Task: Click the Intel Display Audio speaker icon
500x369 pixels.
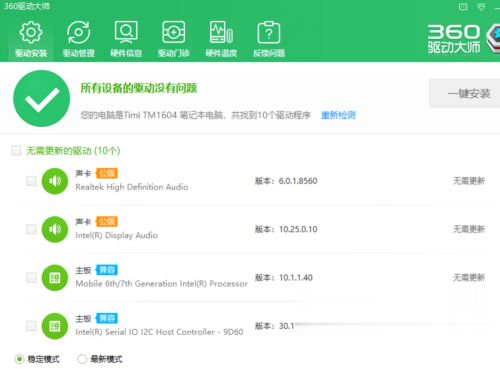Action: tap(55, 229)
